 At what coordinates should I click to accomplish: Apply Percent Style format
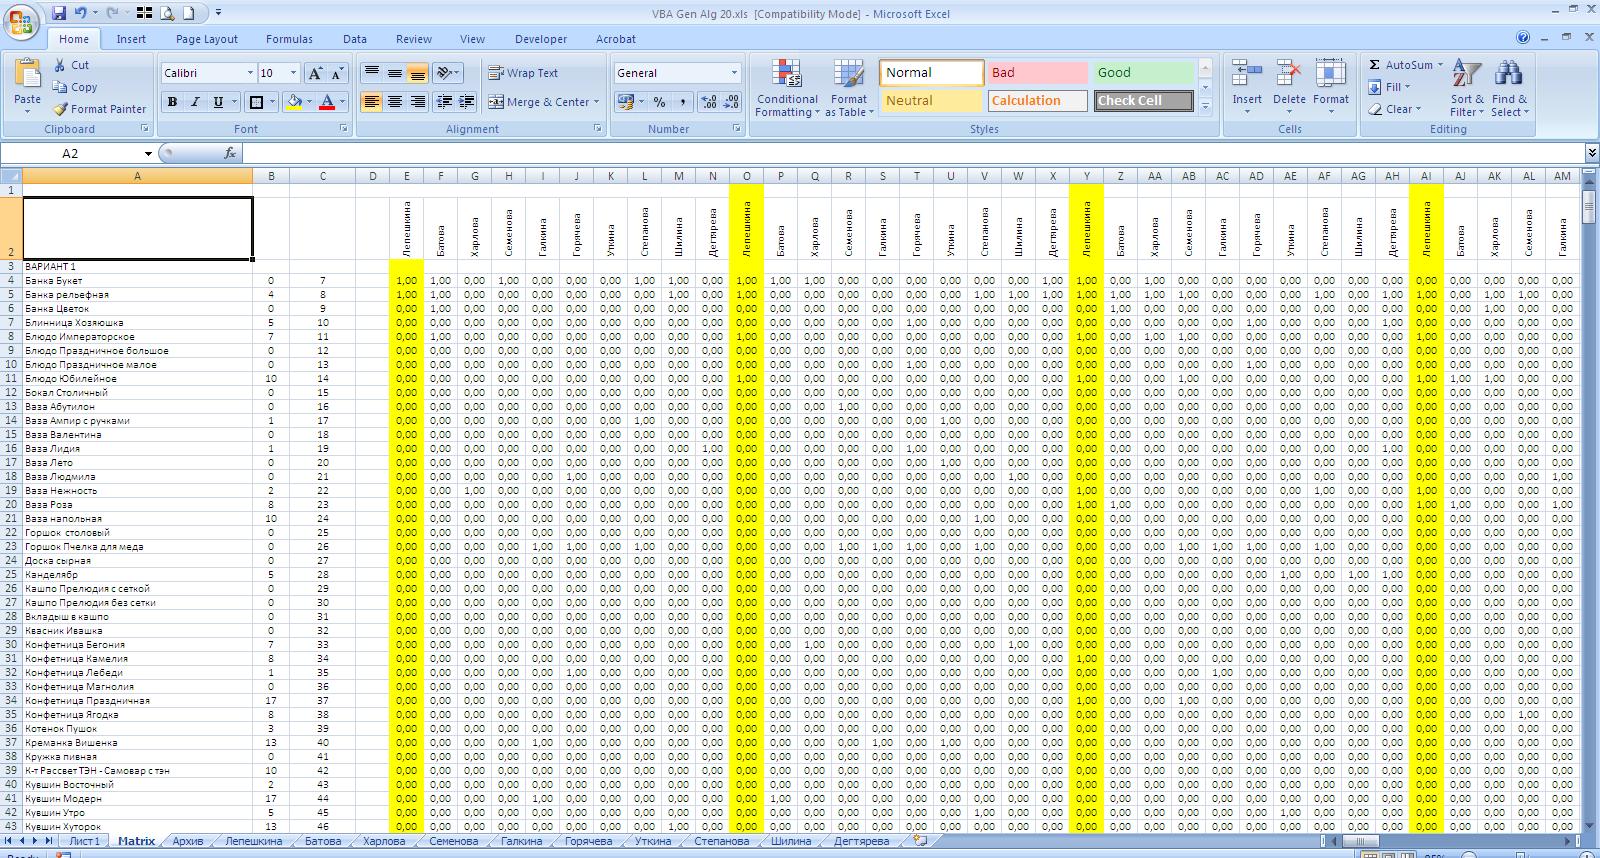point(659,102)
